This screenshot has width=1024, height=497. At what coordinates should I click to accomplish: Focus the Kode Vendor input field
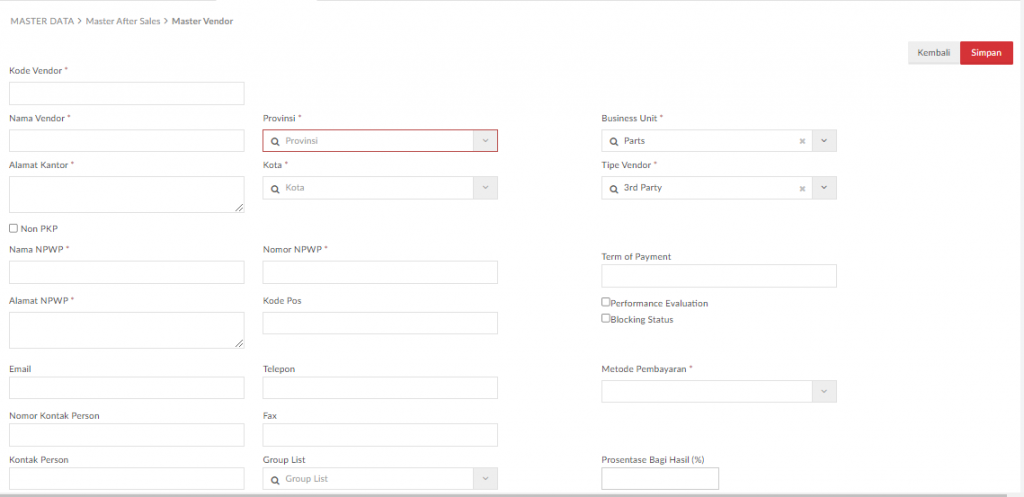point(127,94)
